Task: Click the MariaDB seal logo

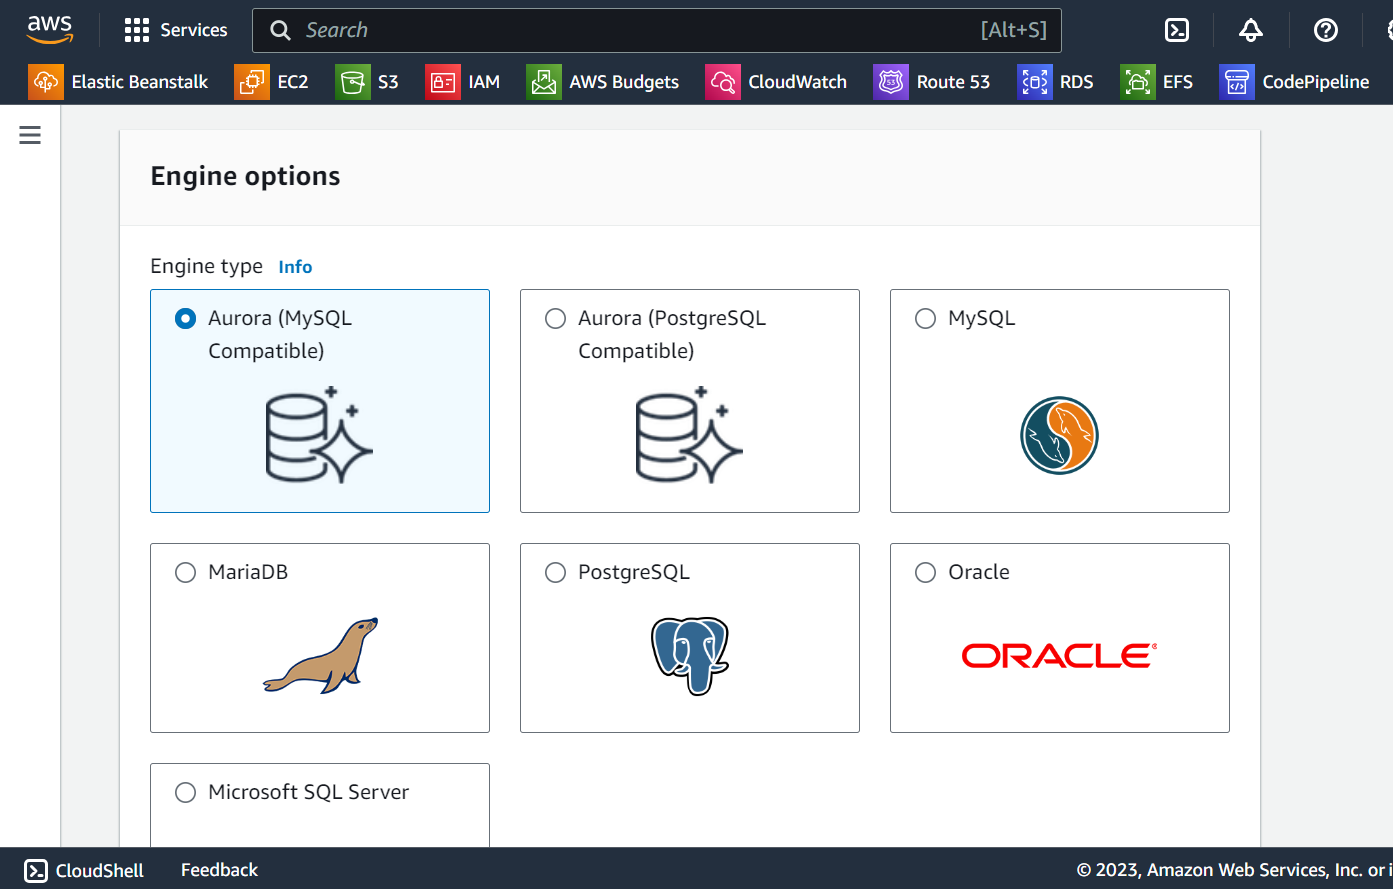Action: (x=321, y=655)
